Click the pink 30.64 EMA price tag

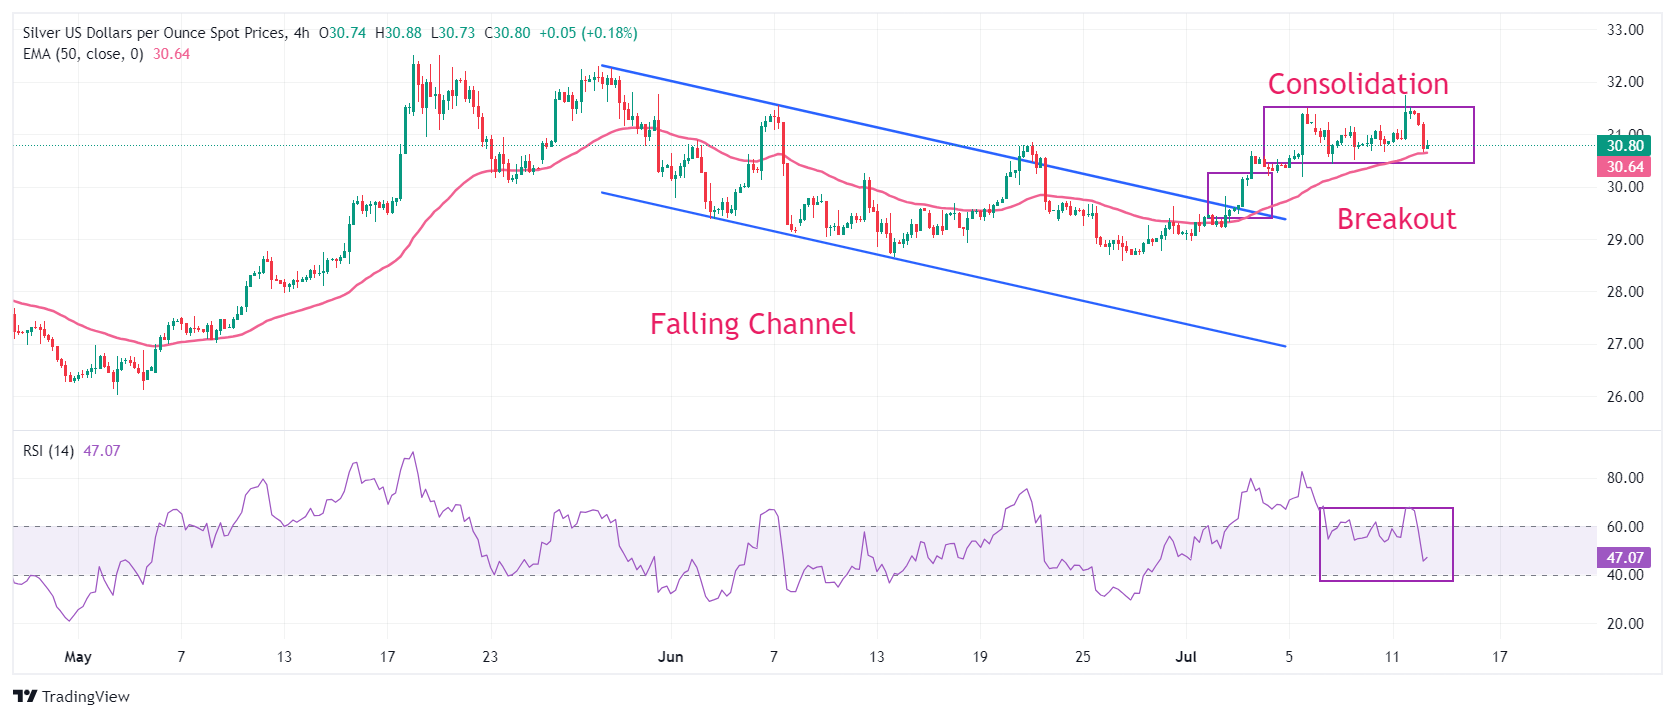(1625, 167)
